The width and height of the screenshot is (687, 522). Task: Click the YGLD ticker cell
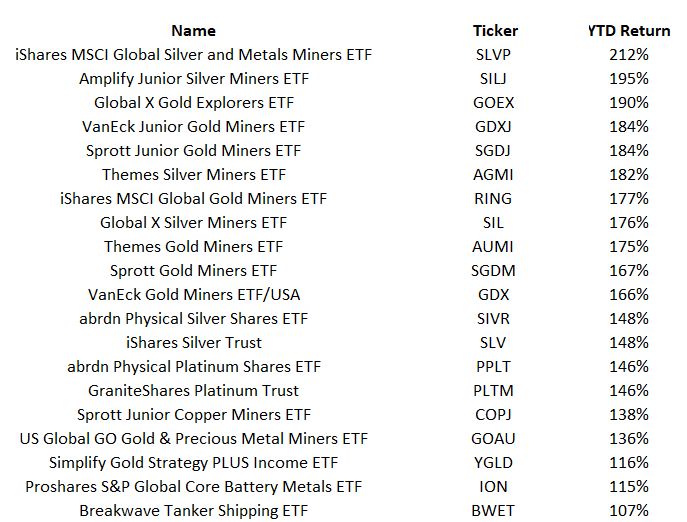(x=494, y=462)
